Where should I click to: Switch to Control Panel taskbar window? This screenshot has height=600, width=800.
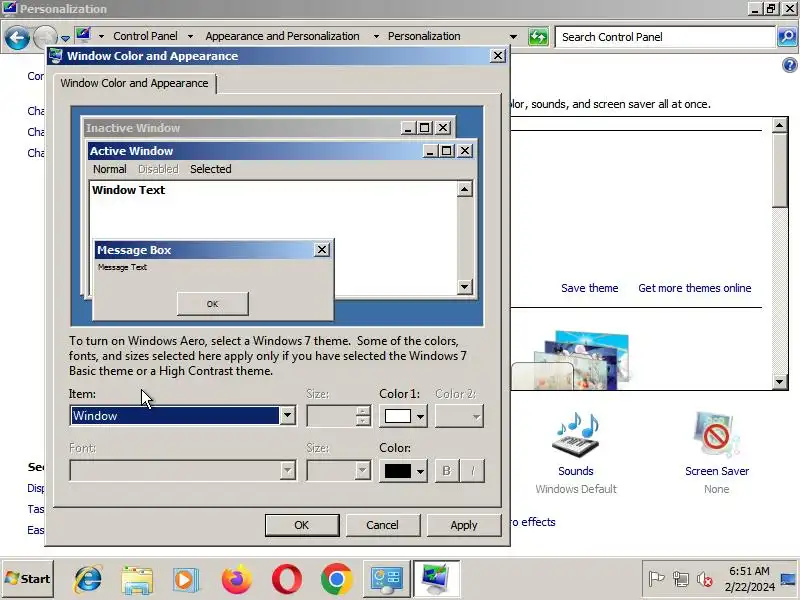[x=386, y=579]
